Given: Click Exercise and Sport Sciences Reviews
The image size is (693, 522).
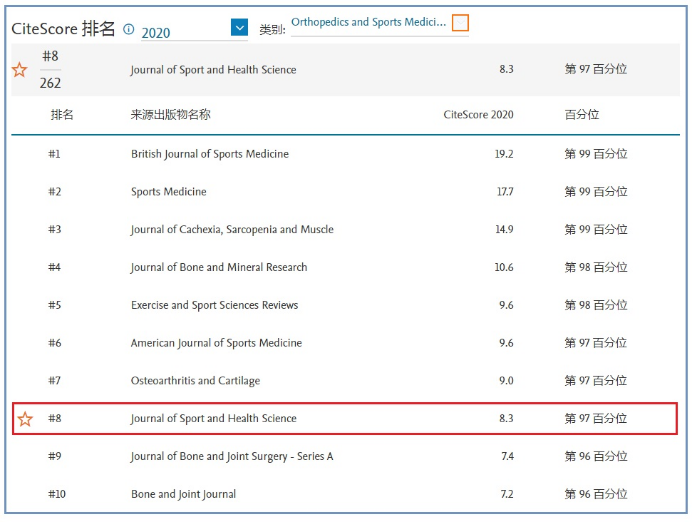Looking at the screenshot, I should 214,305.
